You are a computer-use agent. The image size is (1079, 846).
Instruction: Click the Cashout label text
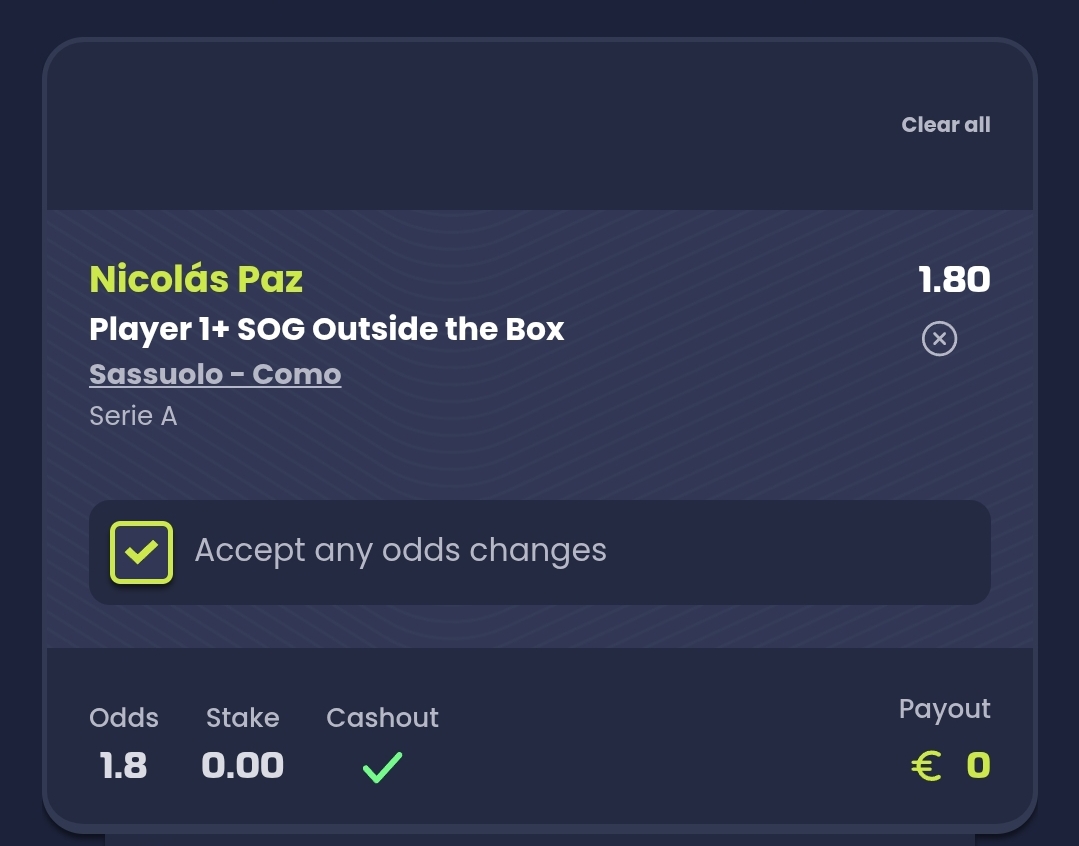(x=382, y=718)
